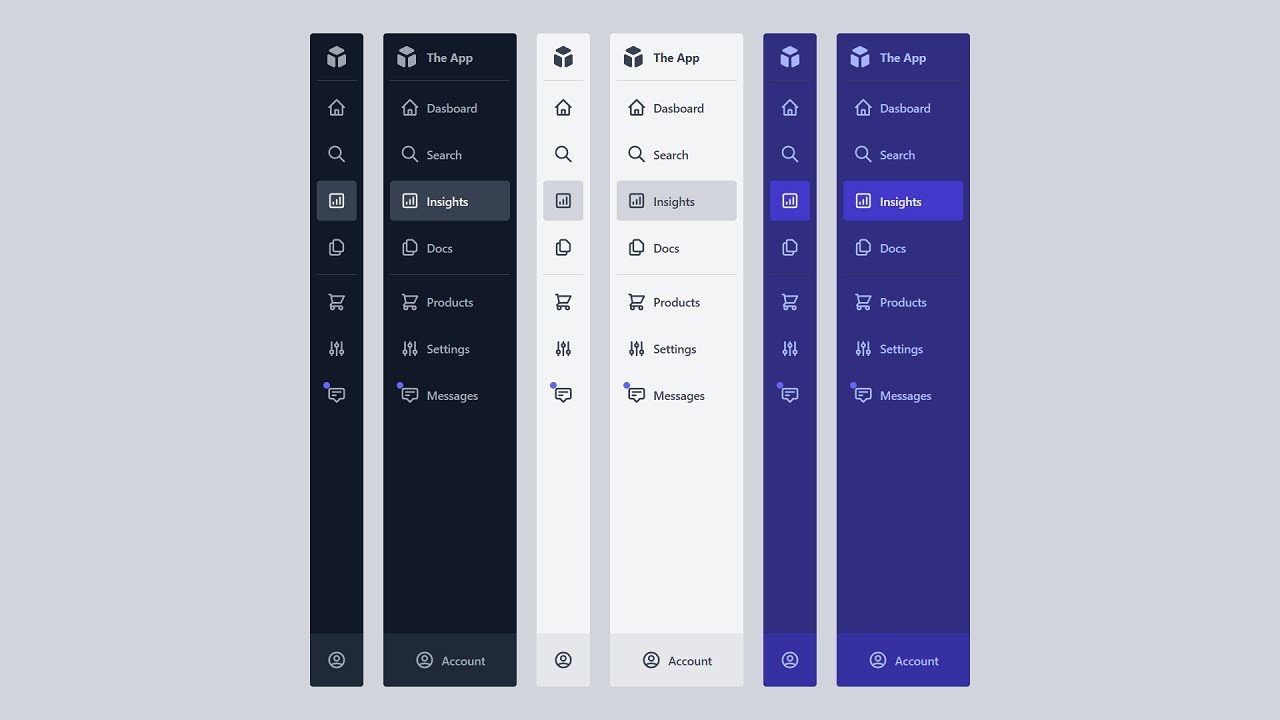1280x720 pixels.
Task: View Messages in the dark expanded sidebar
Action: tap(450, 395)
